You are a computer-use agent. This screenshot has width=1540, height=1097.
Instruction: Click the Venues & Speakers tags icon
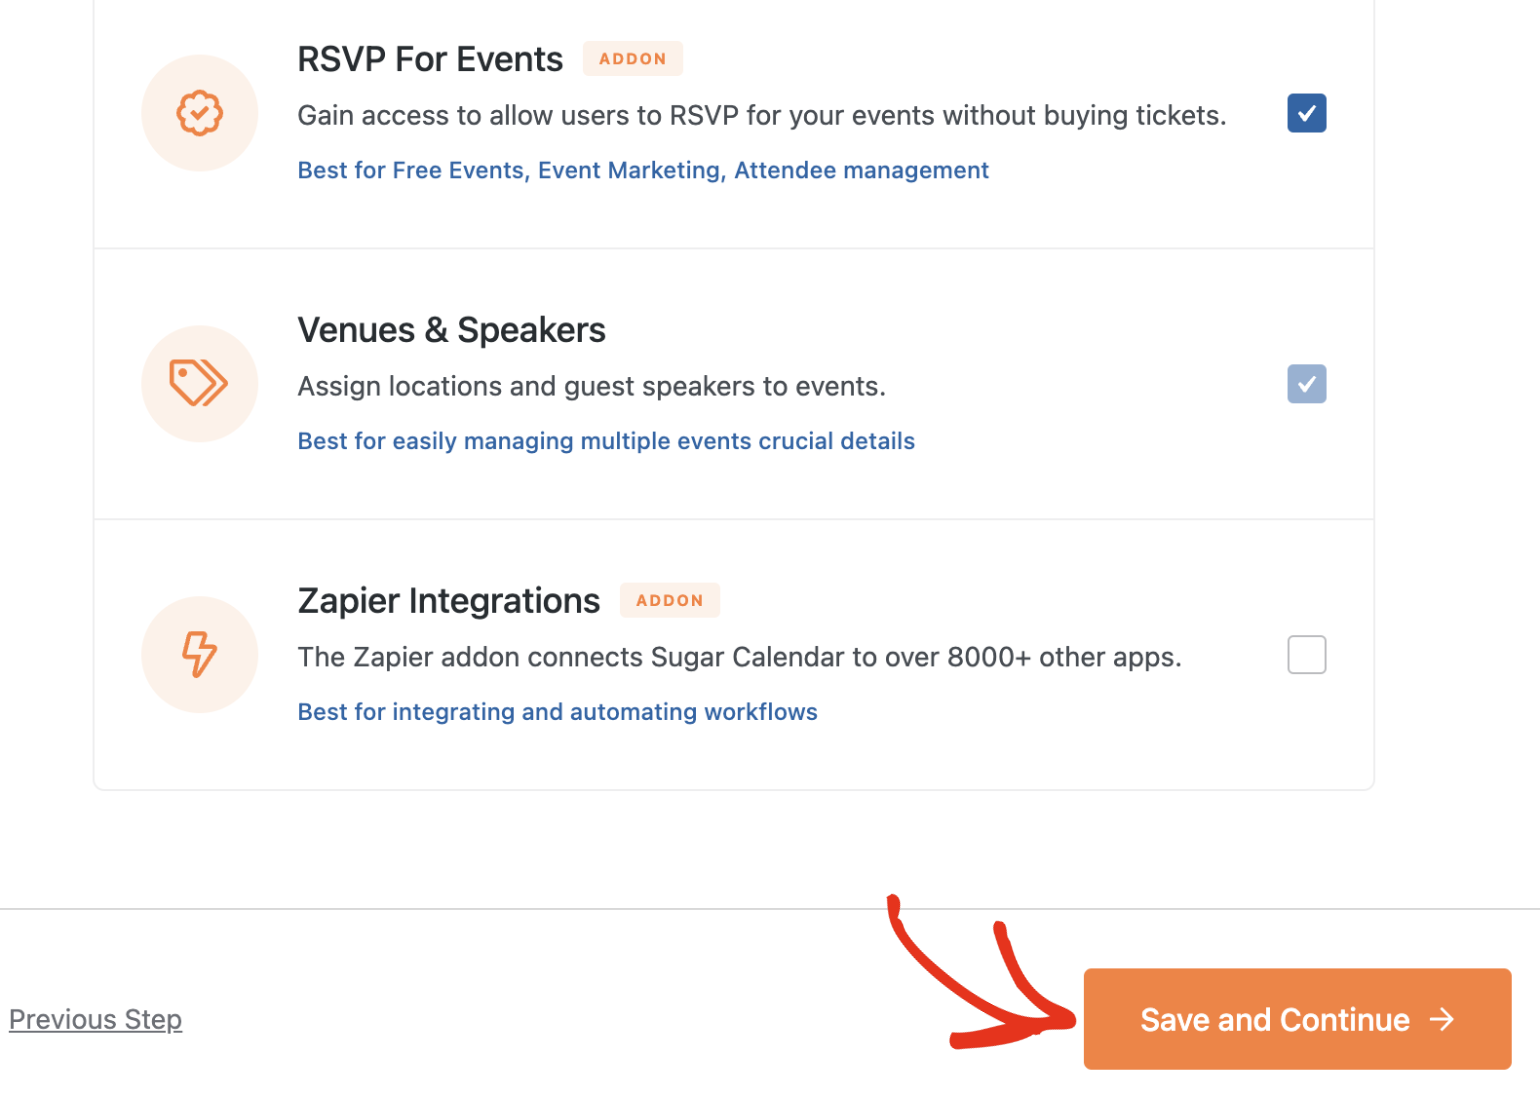(x=199, y=383)
